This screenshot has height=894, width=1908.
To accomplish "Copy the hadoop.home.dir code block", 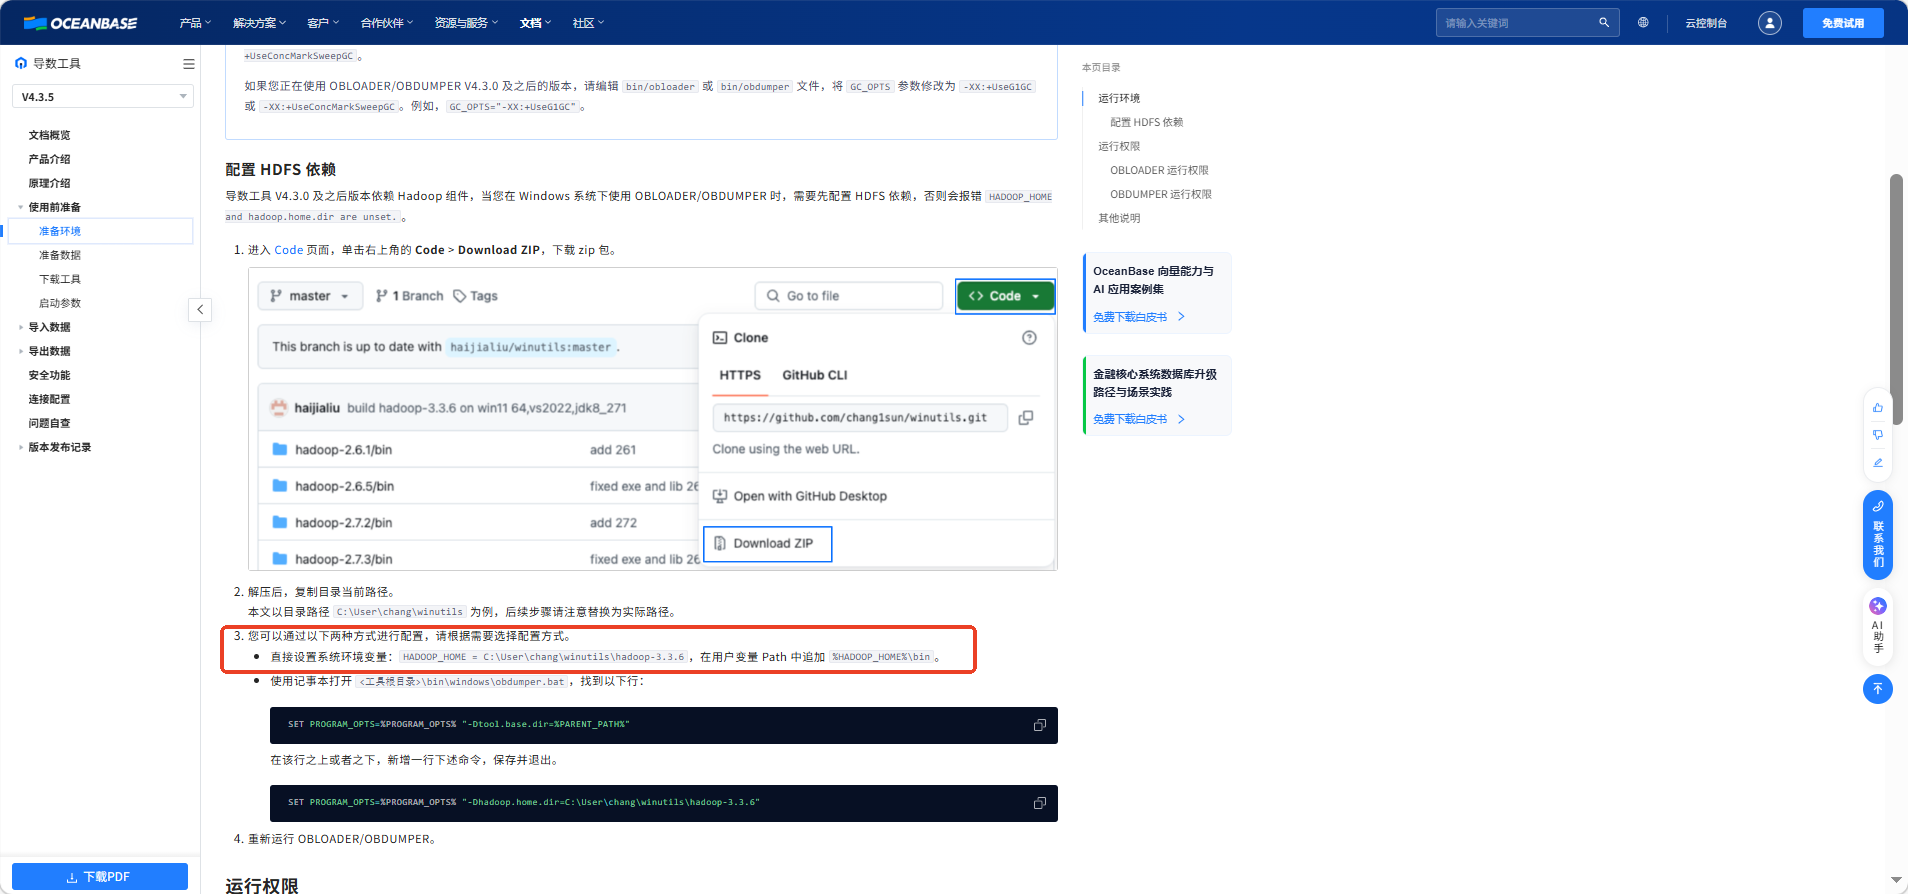I will click(1039, 803).
